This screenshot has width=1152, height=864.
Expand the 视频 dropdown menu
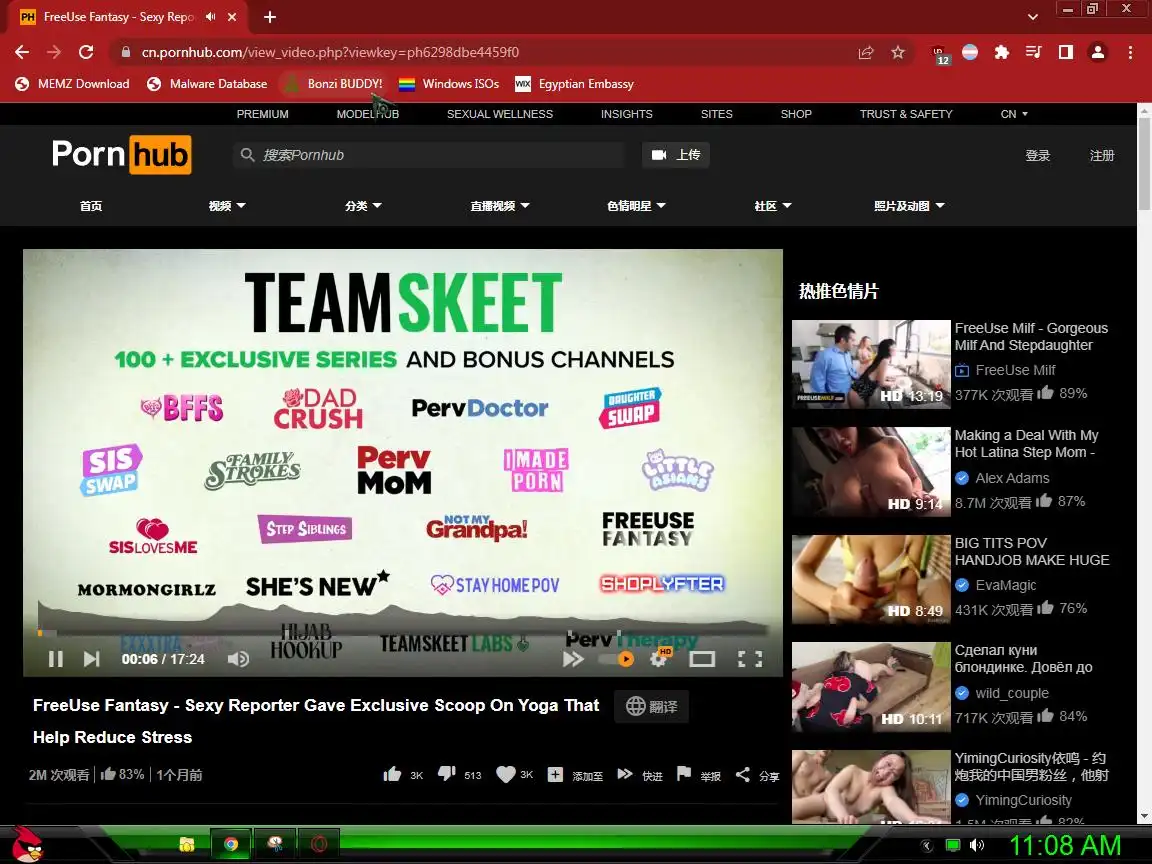click(226, 206)
